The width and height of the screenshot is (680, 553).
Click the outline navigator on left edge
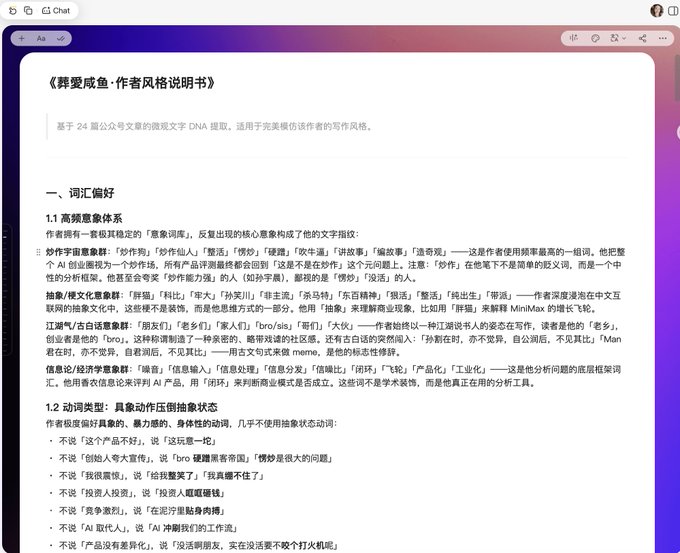[6, 291]
